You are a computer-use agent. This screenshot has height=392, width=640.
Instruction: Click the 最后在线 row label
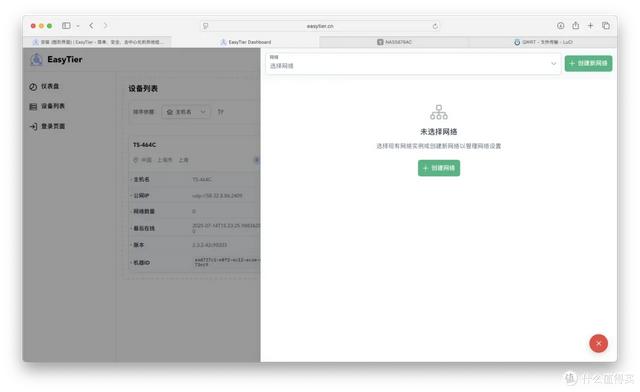[x=144, y=228]
